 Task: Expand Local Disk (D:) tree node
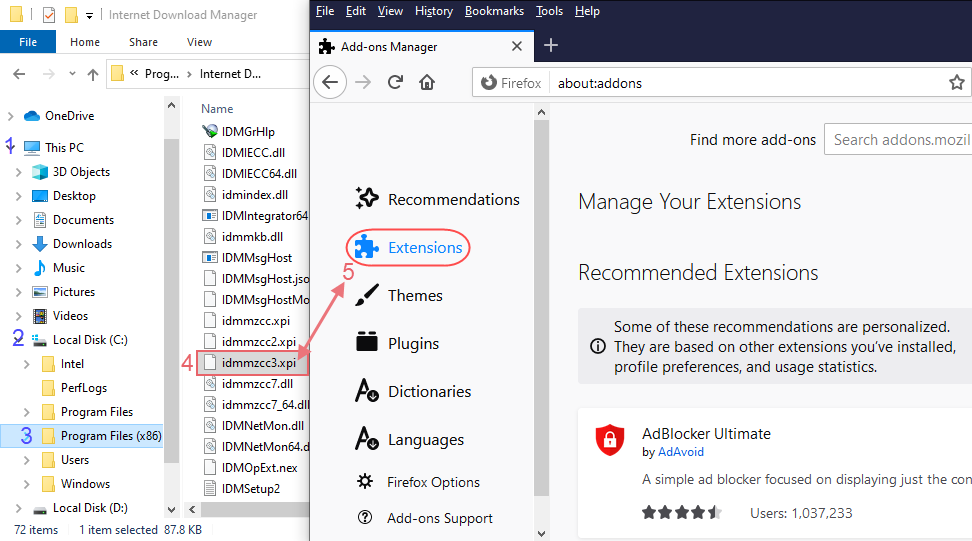coord(19,508)
